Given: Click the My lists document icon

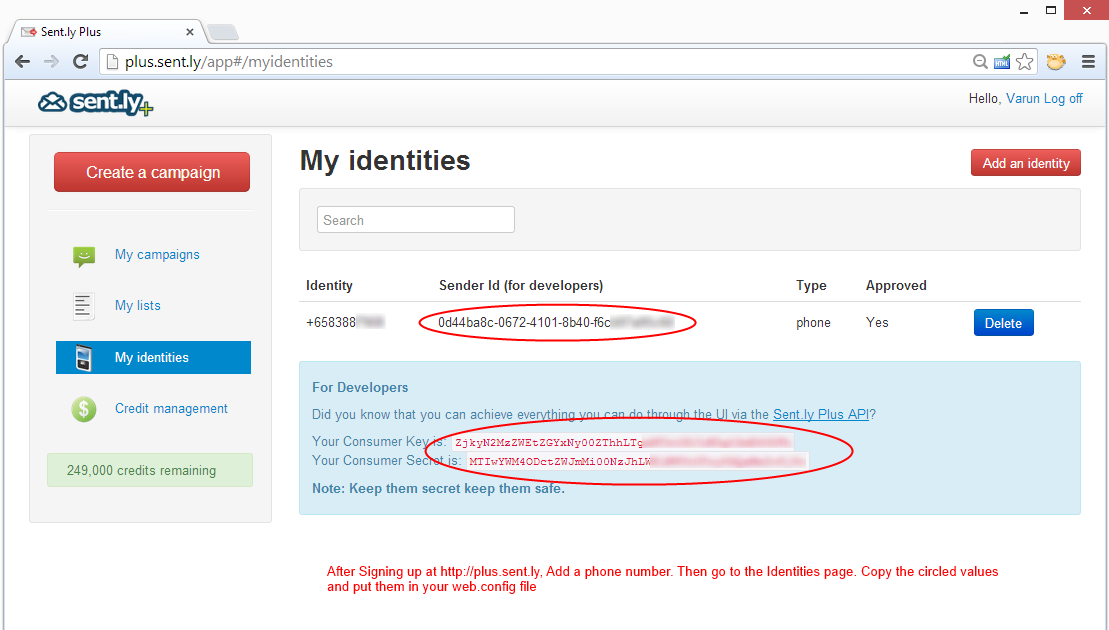Looking at the screenshot, I should click(83, 306).
